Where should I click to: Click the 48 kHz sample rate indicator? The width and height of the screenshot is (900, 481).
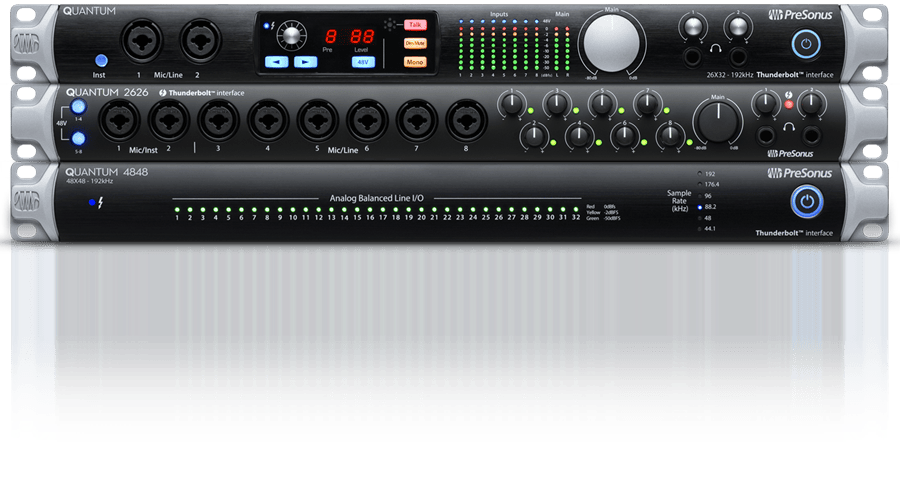click(700, 218)
